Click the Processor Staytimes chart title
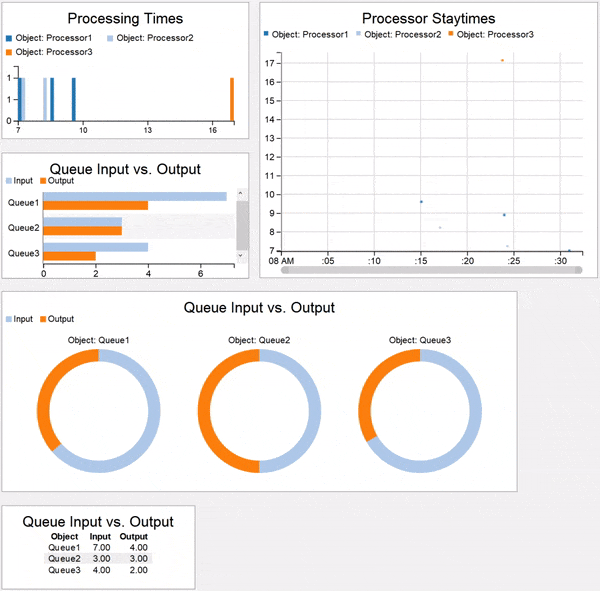The height and width of the screenshot is (591, 600). [x=428, y=18]
